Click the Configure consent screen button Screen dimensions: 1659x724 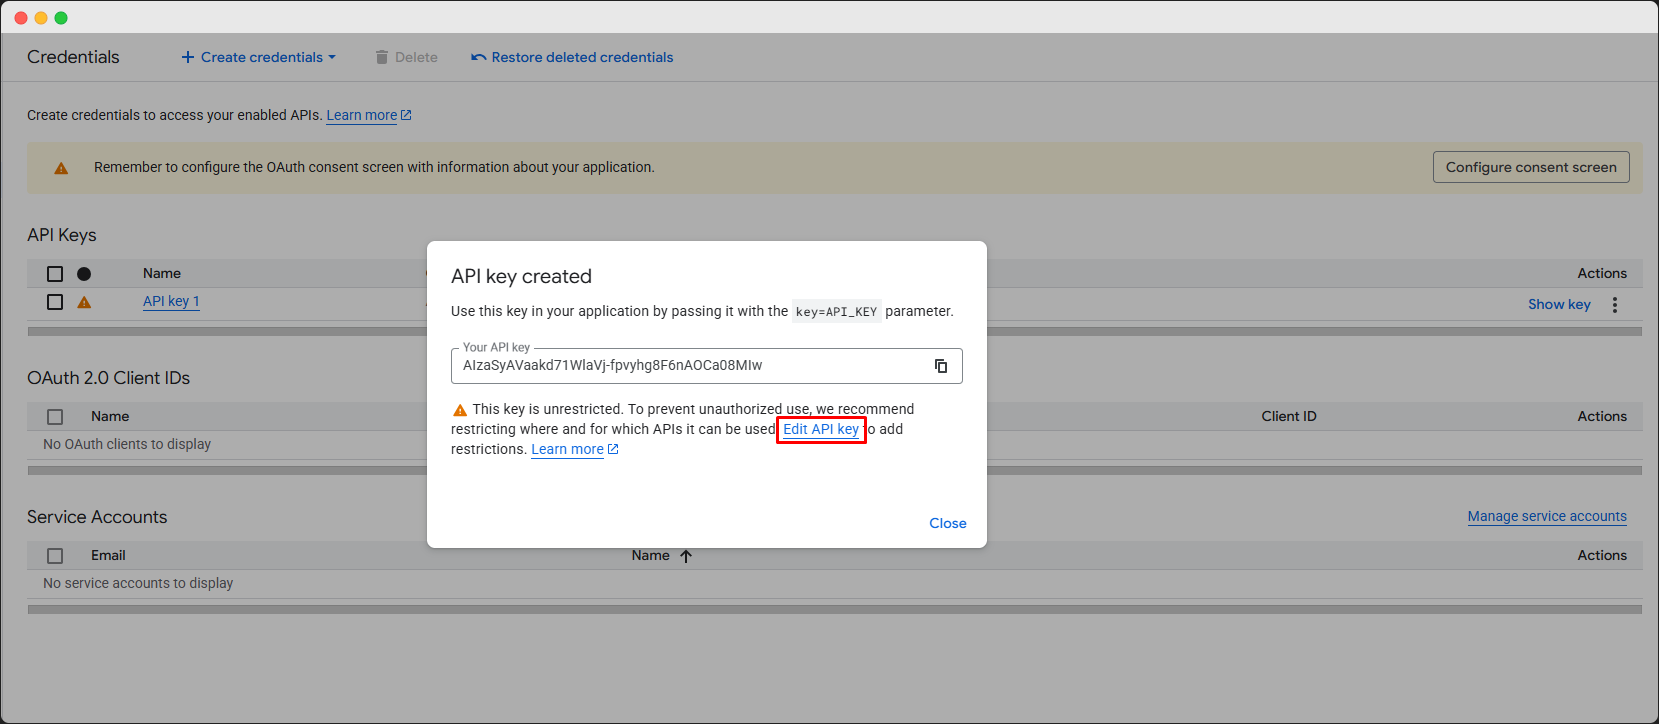click(1531, 167)
